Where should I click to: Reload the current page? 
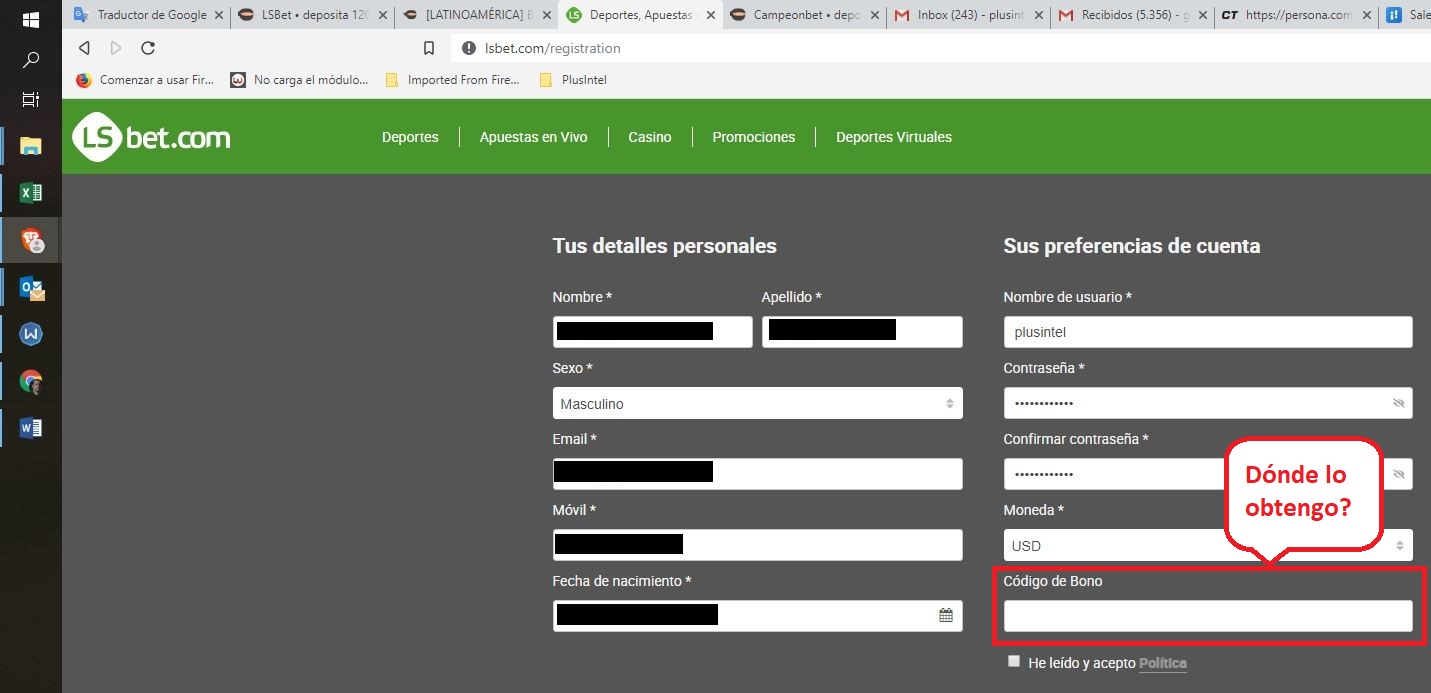coord(148,48)
